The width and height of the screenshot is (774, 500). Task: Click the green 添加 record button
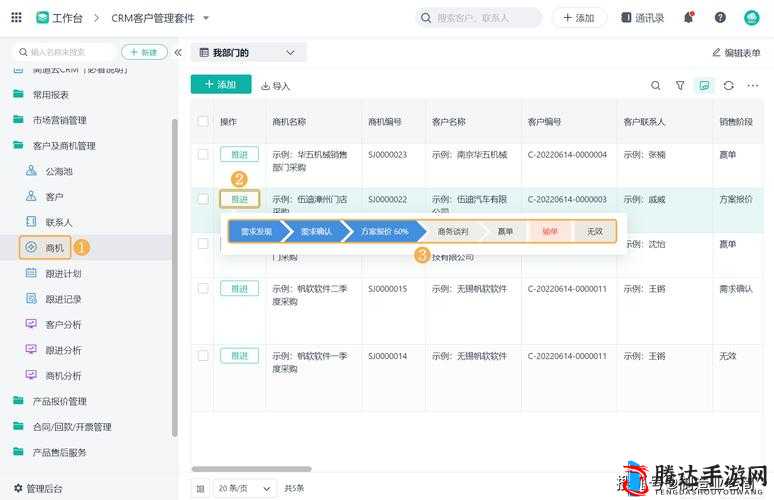tap(221, 84)
